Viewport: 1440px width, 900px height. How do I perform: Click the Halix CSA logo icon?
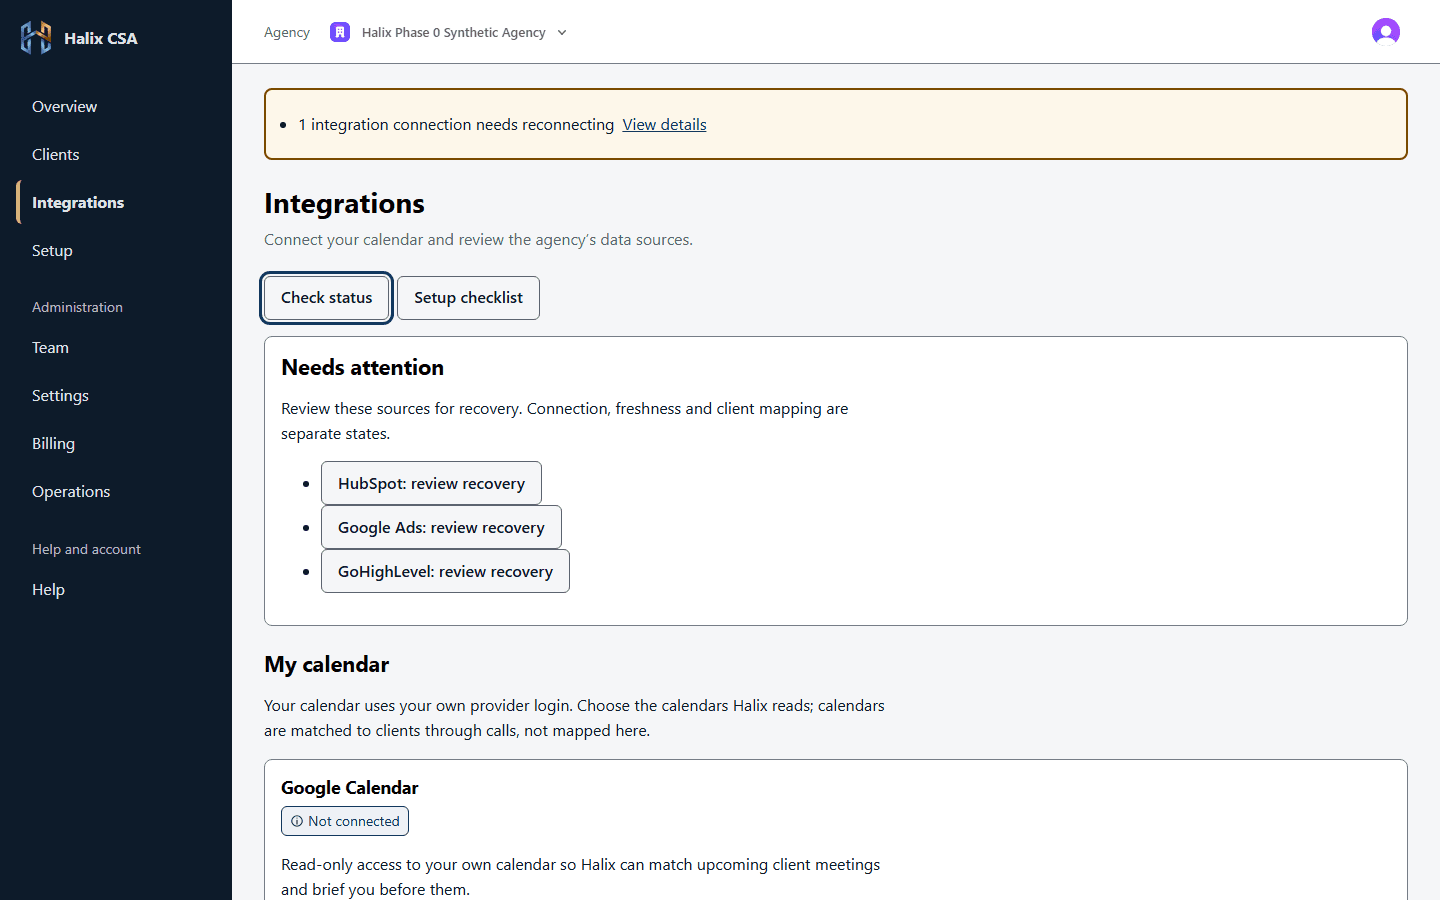coord(36,38)
